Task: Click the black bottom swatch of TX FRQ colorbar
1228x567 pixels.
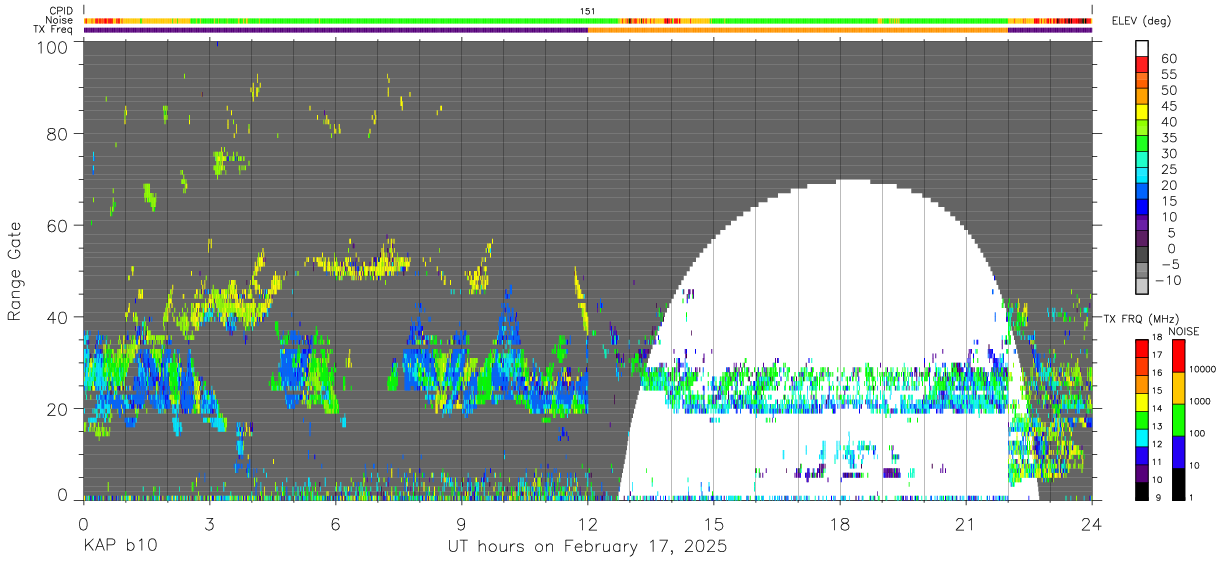Action: coord(1142,491)
